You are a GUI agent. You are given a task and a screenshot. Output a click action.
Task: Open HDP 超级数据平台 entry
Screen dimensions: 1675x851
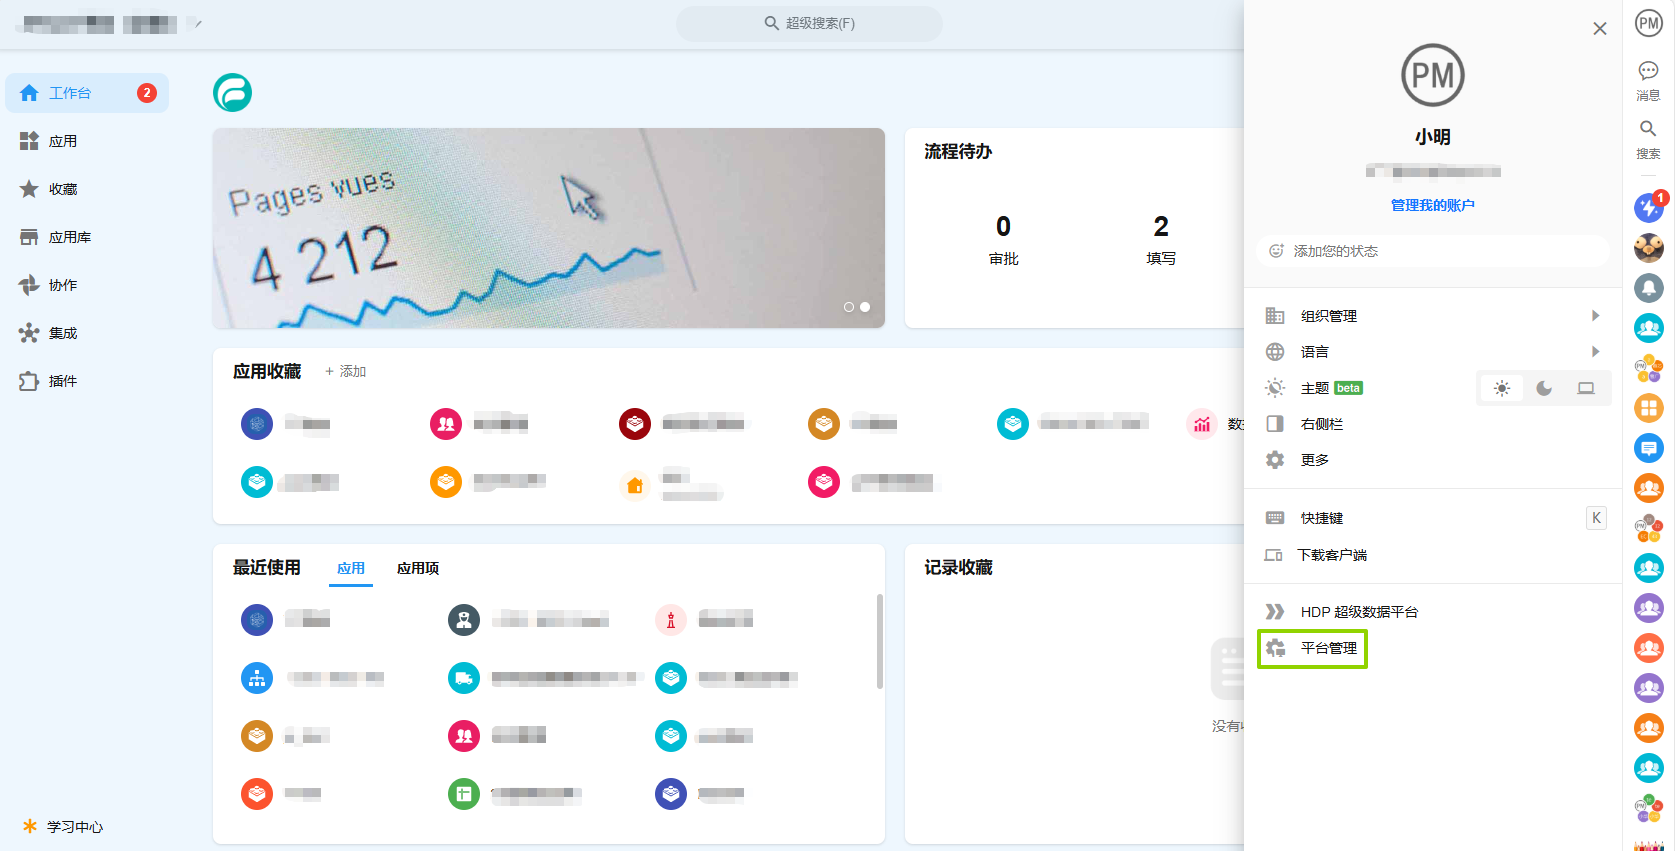pos(1358,612)
